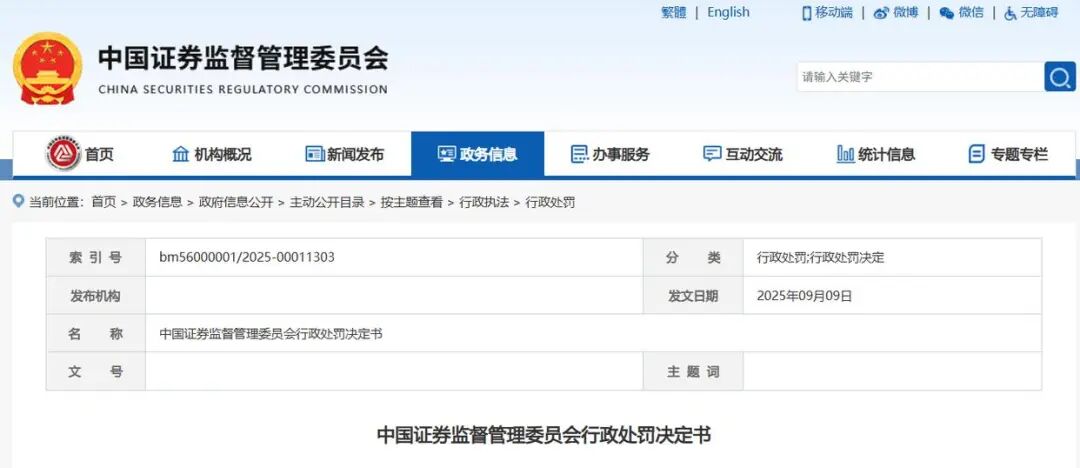Open the 无障碍 accessibility link
Viewport: 1080px width, 468px height.
click(x=1039, y=12)
